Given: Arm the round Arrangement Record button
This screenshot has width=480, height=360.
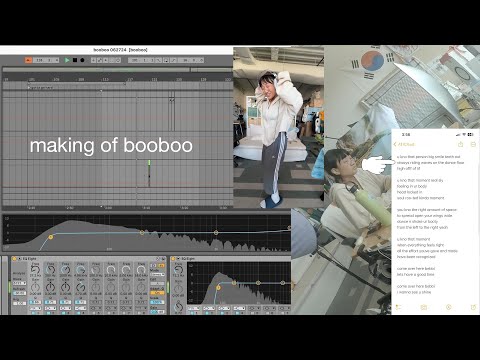Looking at the screenshot, I should click(x=82, y=60).
